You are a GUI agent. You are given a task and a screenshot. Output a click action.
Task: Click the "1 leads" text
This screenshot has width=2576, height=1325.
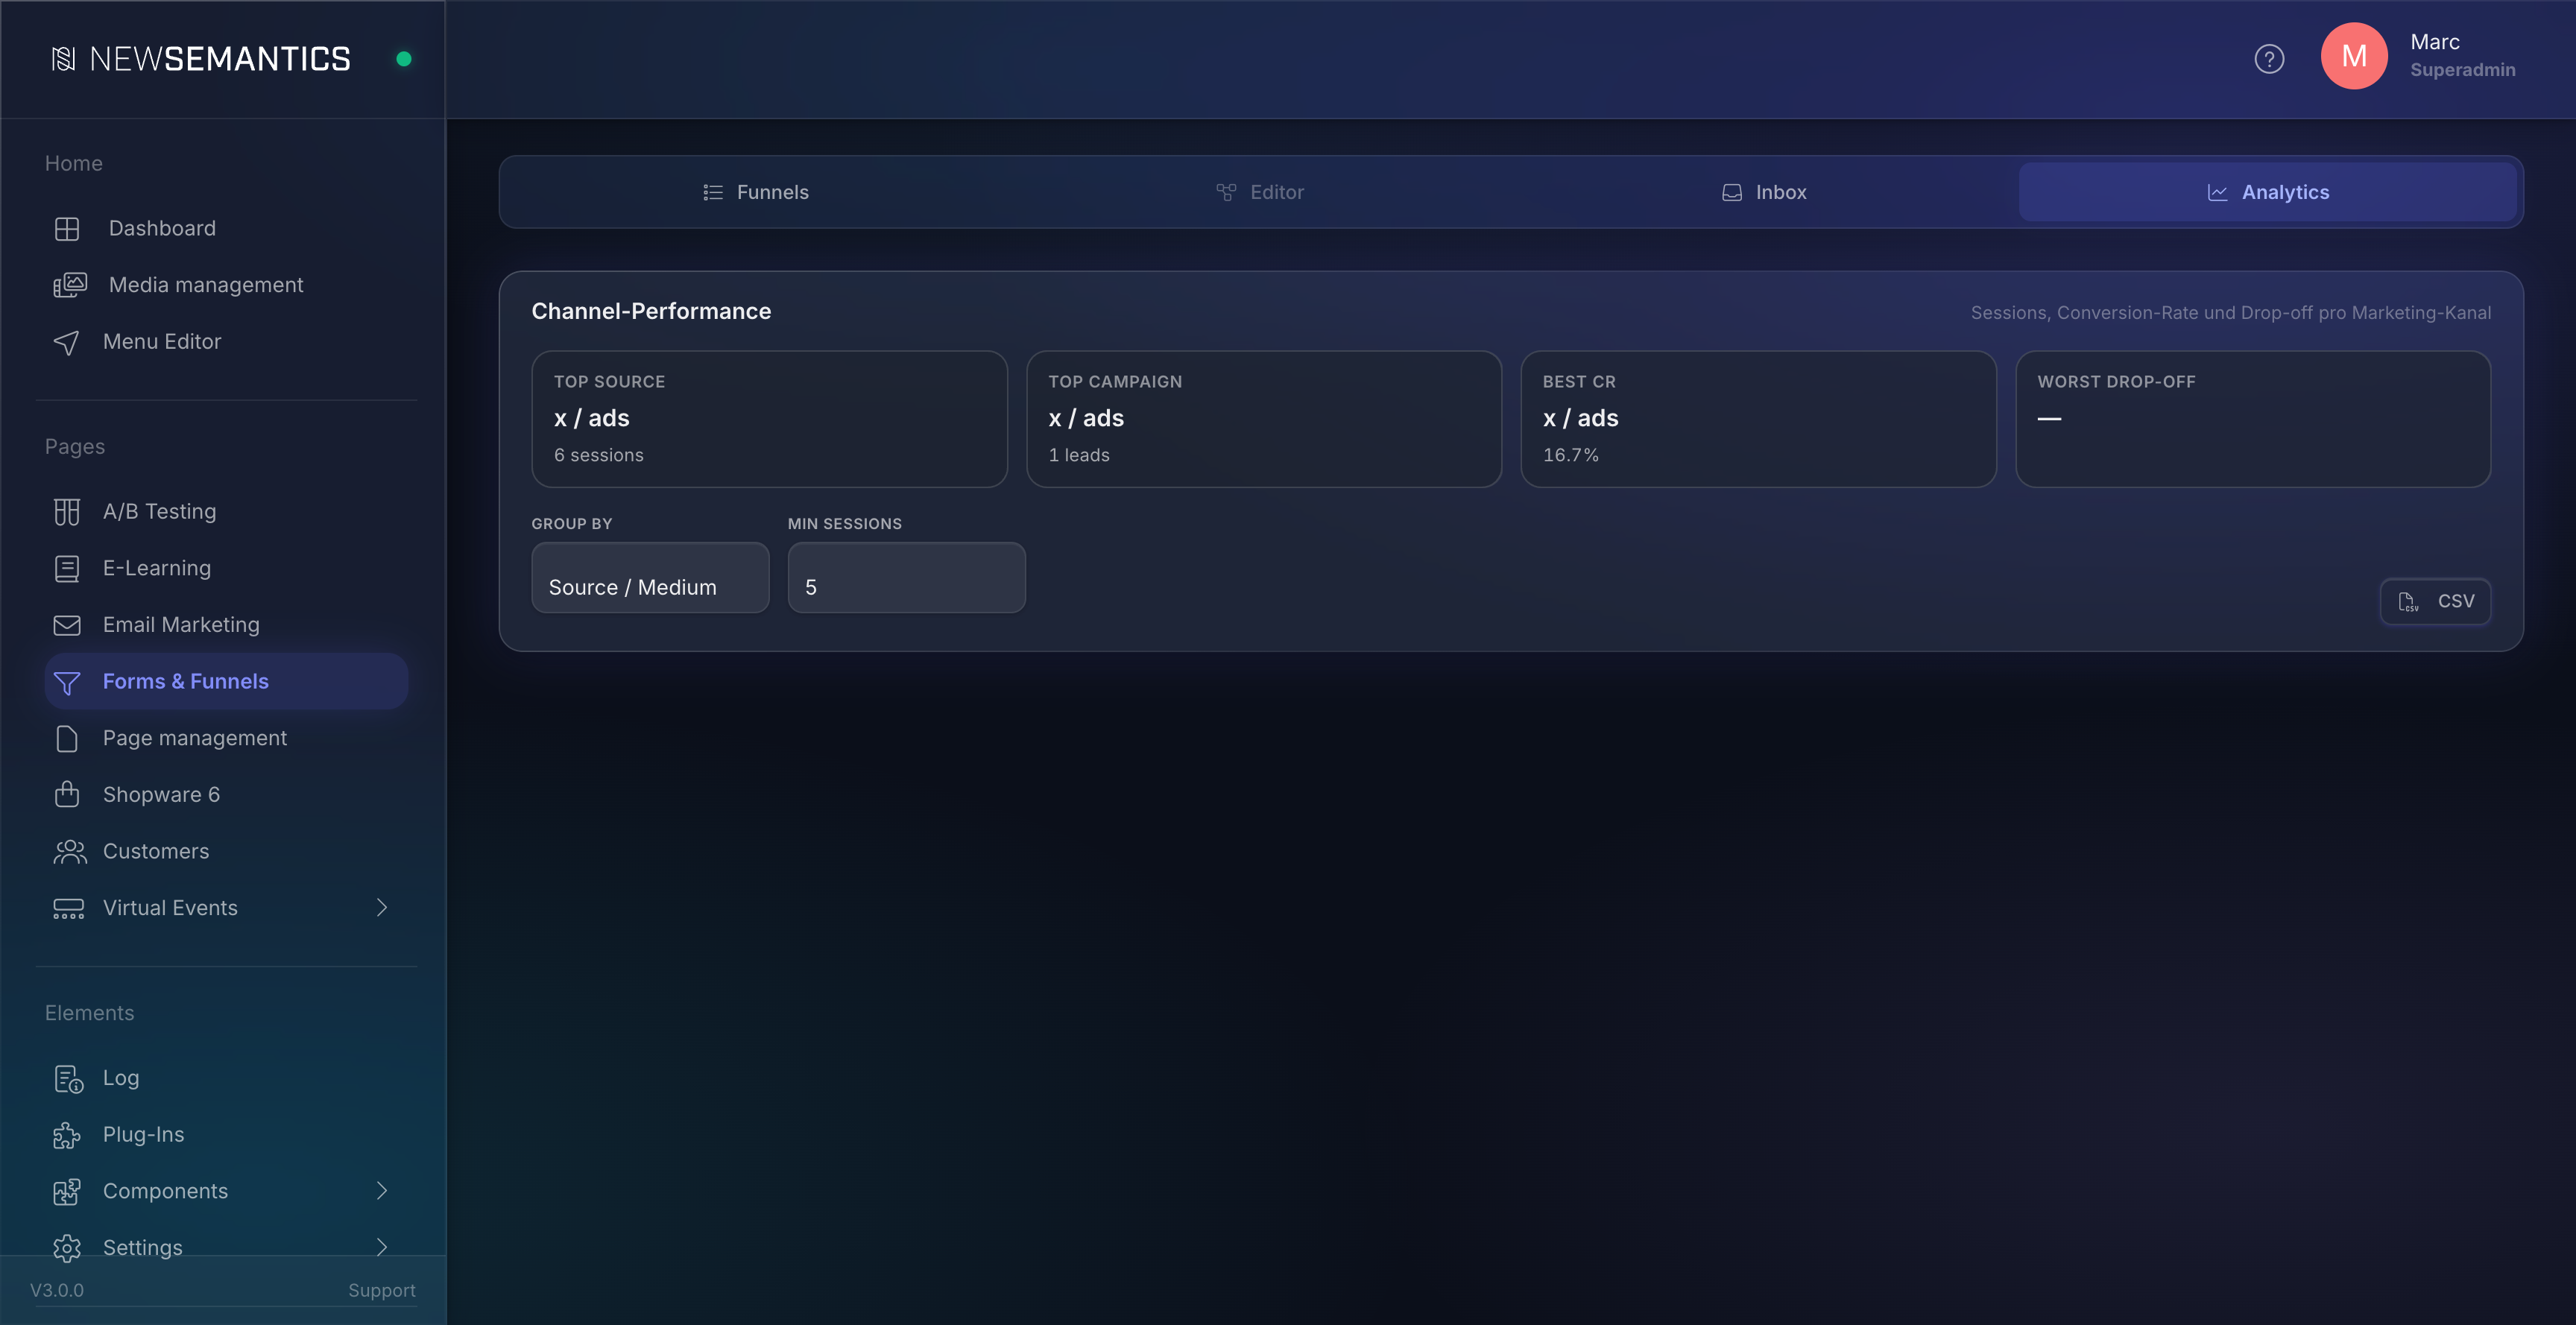pos(1079,455)
